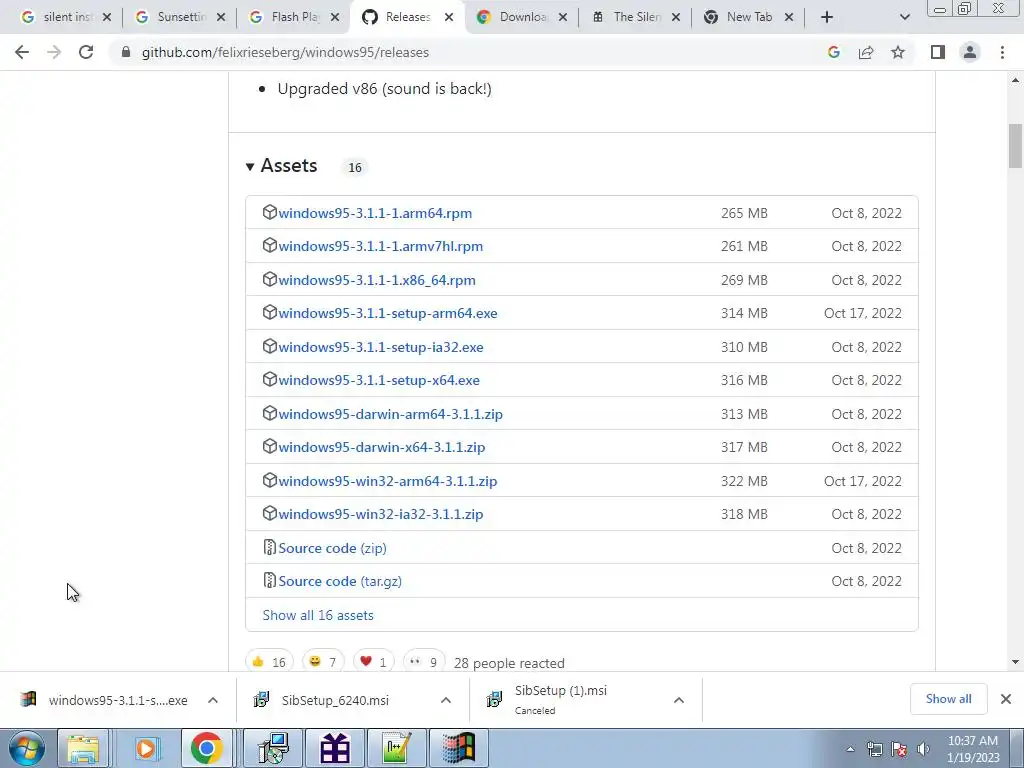Image resolution: width=1024 pixels, height=768 pixels.
Task: React with thumbs up (16)
Action: [269, 662]
